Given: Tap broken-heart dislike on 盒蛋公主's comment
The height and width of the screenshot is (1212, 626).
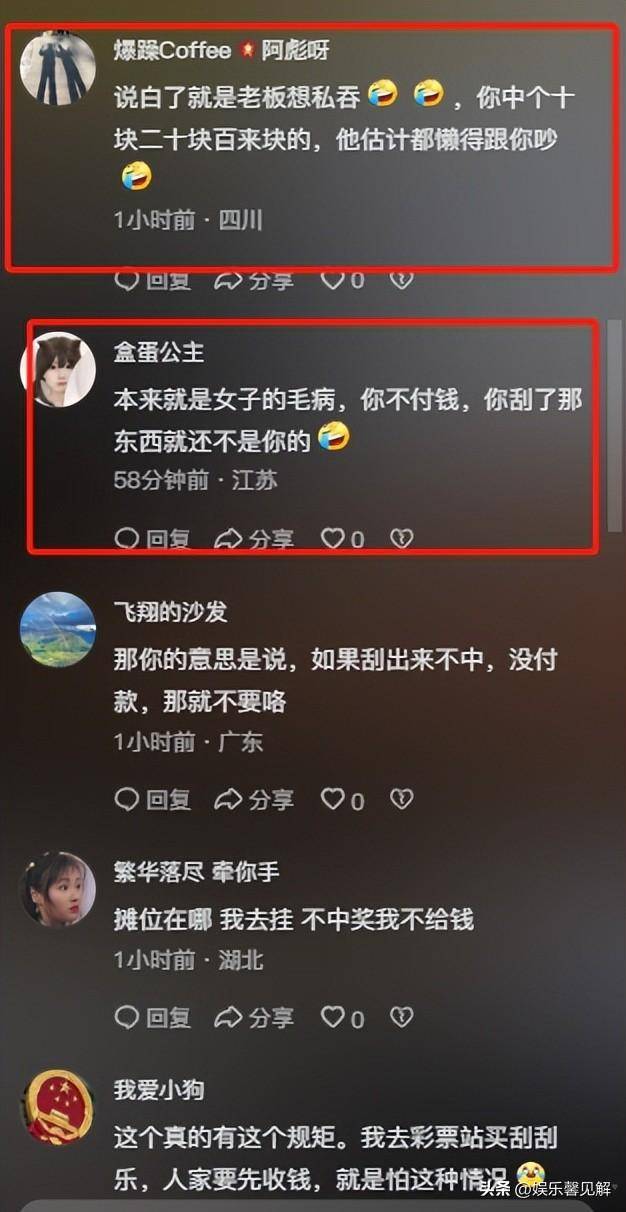Looking at the screenshot, I should (x=401, y=540).
